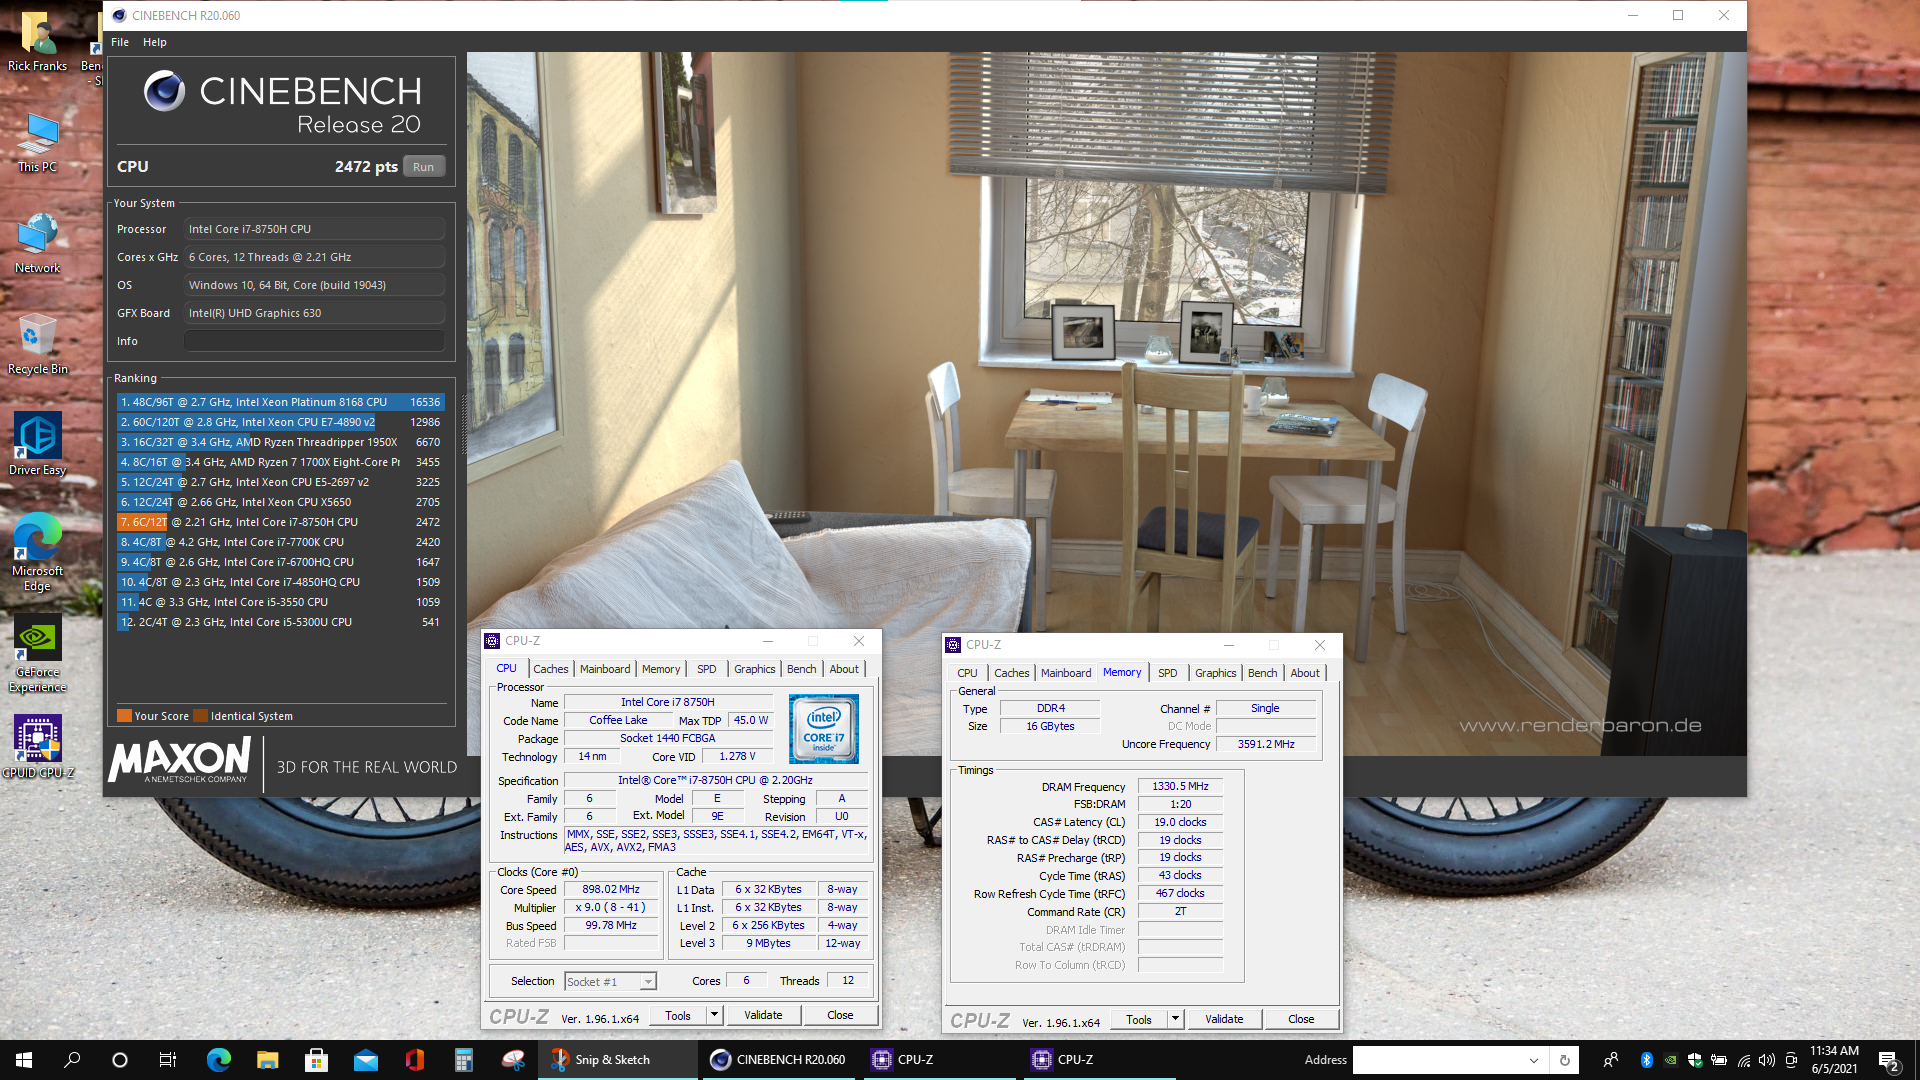Open the This PC desktop icon
Screen dimensions: 1920x1080
click(x=37, y=143)
